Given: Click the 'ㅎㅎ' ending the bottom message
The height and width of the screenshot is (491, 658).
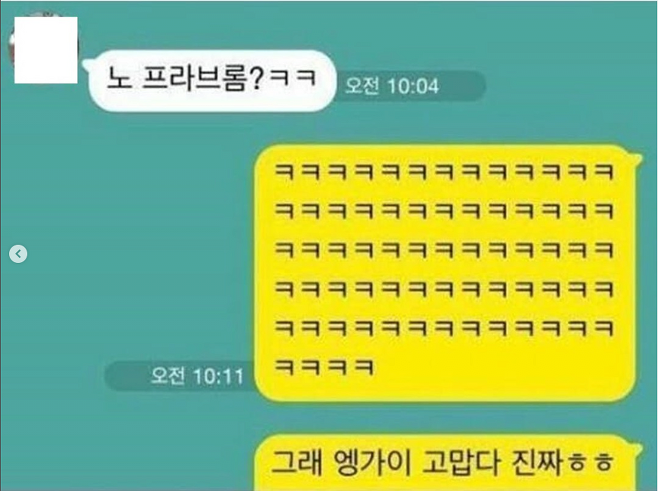Looking at the screenshot, I should (590, 463).
